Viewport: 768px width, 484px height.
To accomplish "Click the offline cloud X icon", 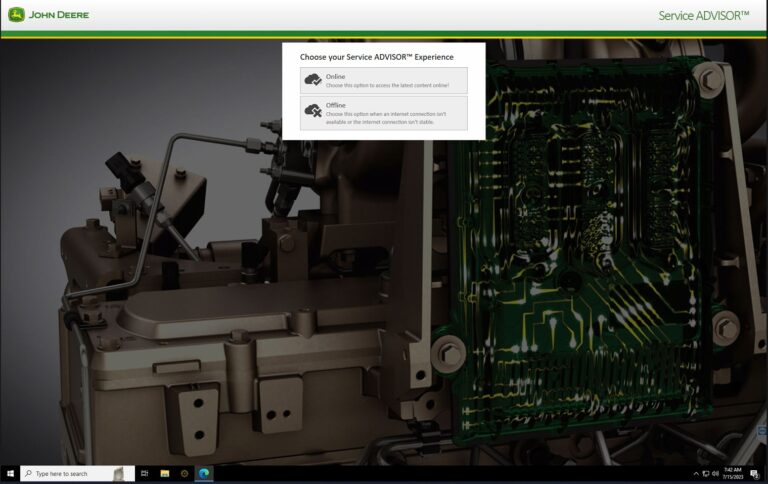I will pos(313,111).
